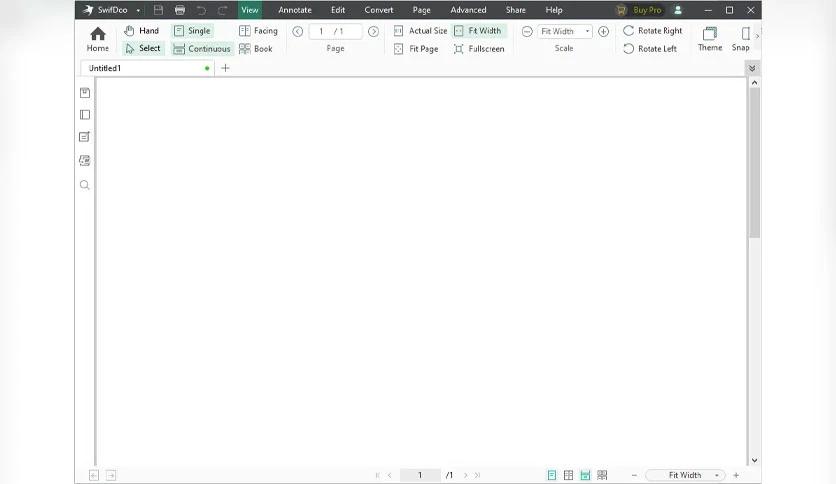
Task: Select the Untitled1 document tab
Action: (147, 68)
